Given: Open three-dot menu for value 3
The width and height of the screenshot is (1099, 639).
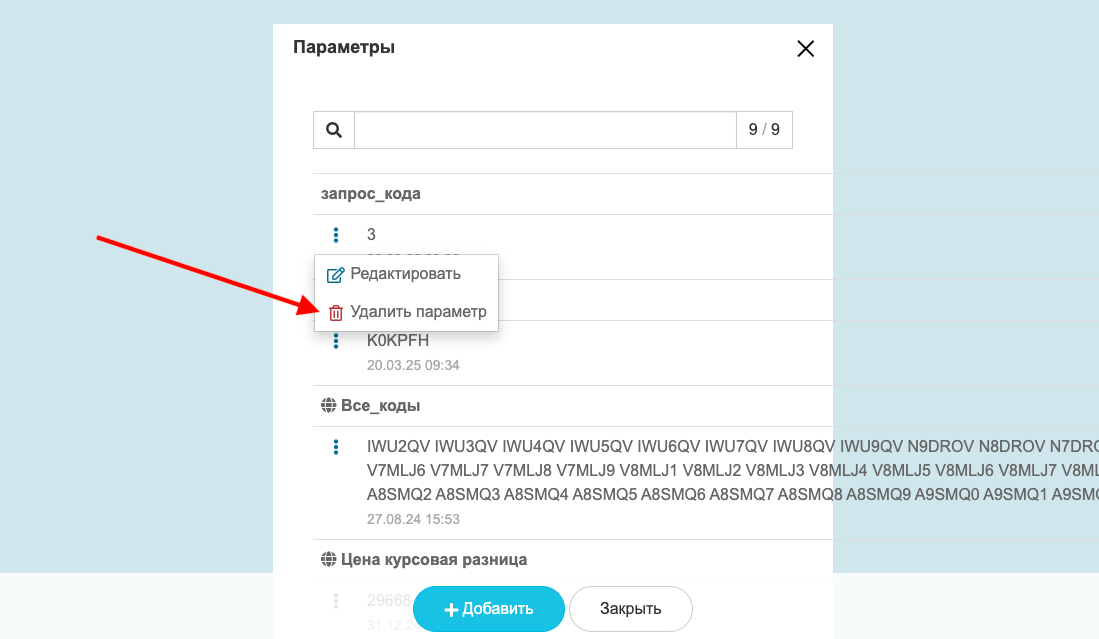Looking at the screenshot, I should (336, 235).
